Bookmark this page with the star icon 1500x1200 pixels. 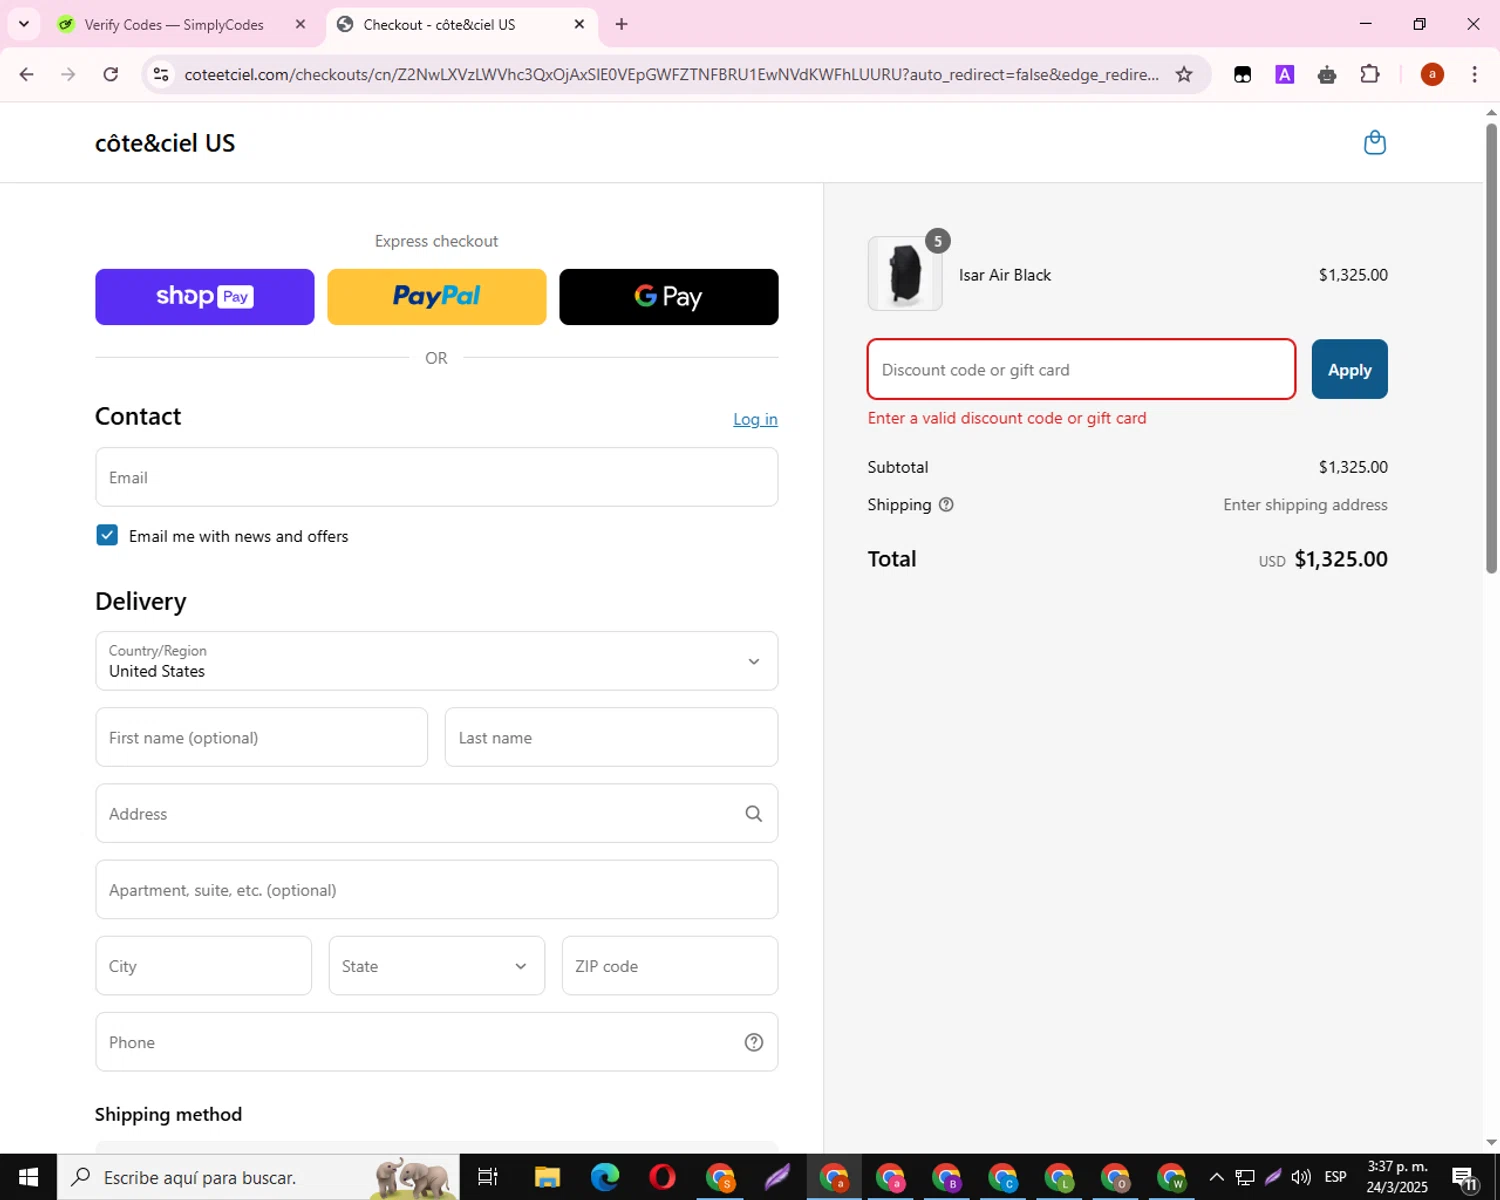pyautogui.click(x=1184, y=74)
